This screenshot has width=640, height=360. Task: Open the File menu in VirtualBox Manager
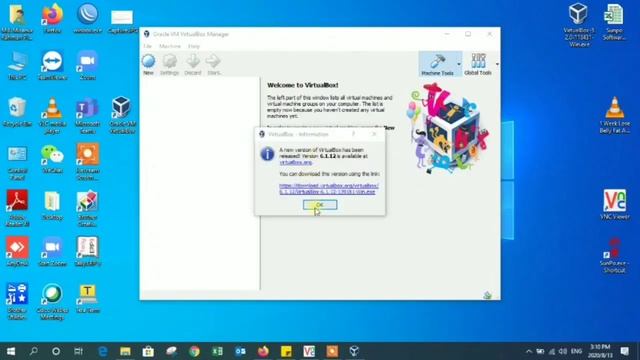click(x=147, y=46)
